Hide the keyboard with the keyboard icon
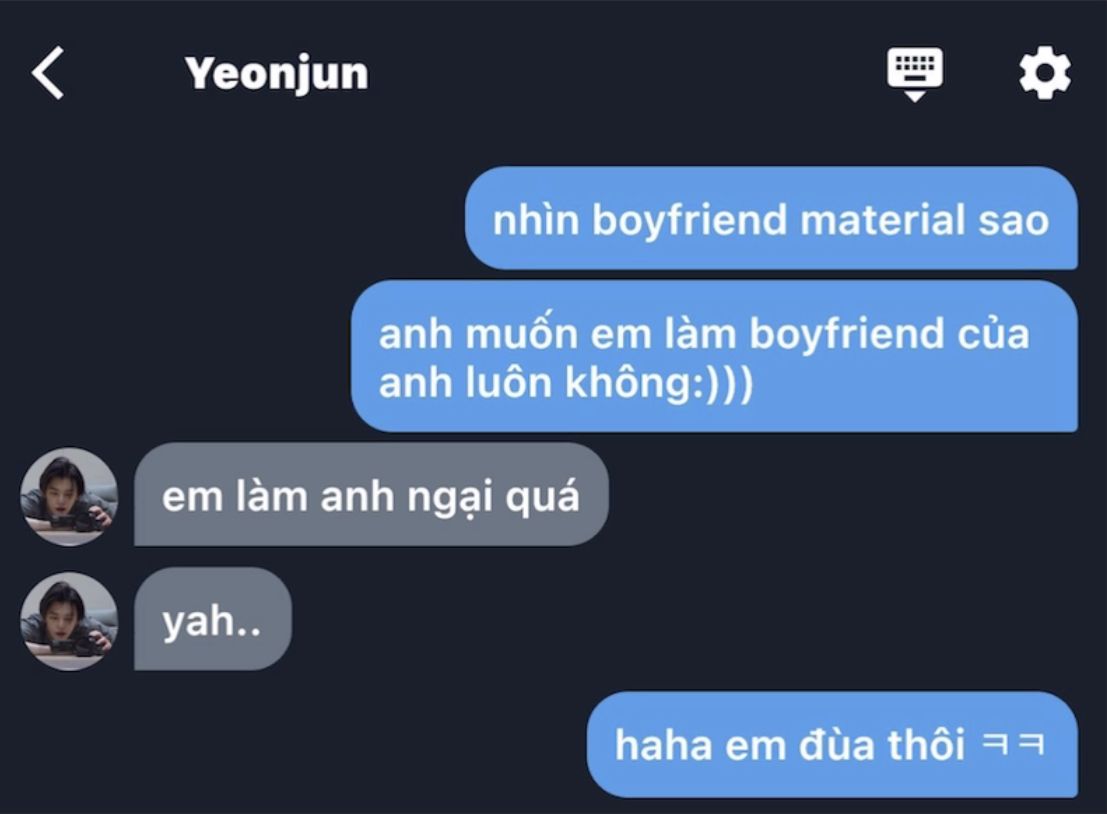This screenshot has width=1107, height=814. pos(914,74)
